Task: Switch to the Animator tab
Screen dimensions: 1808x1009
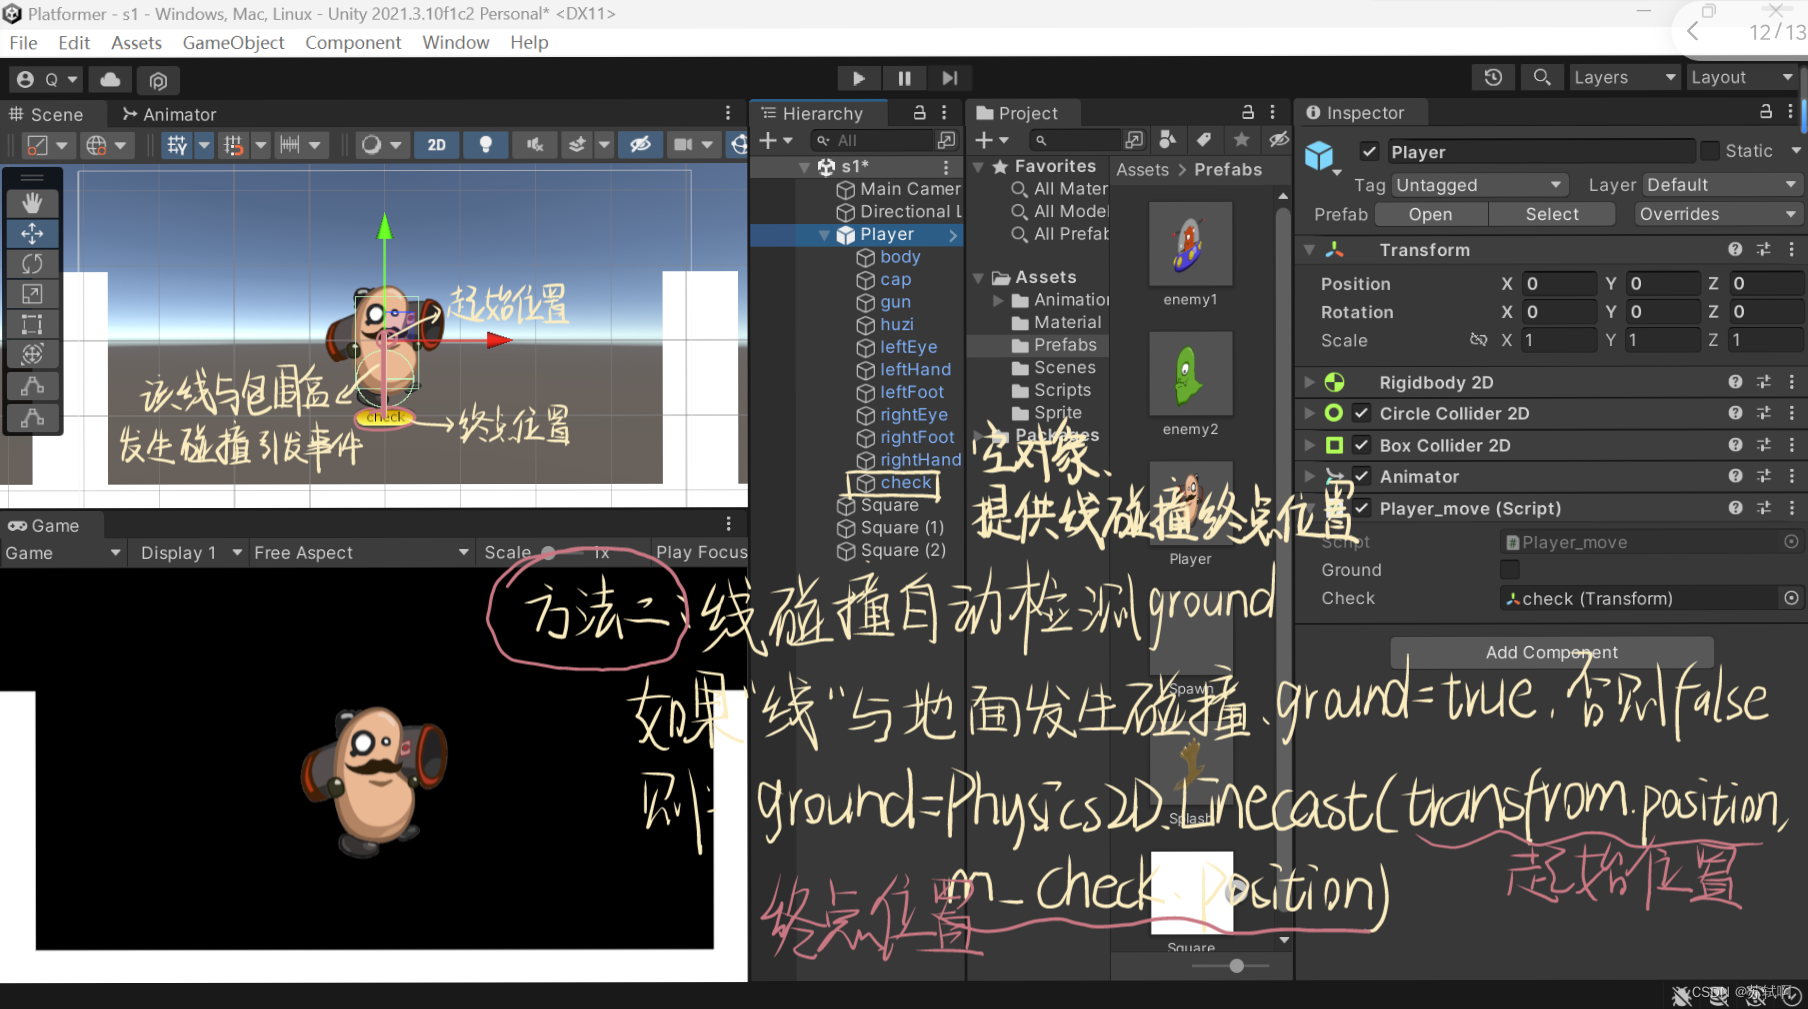Action: tap(168, 114)
